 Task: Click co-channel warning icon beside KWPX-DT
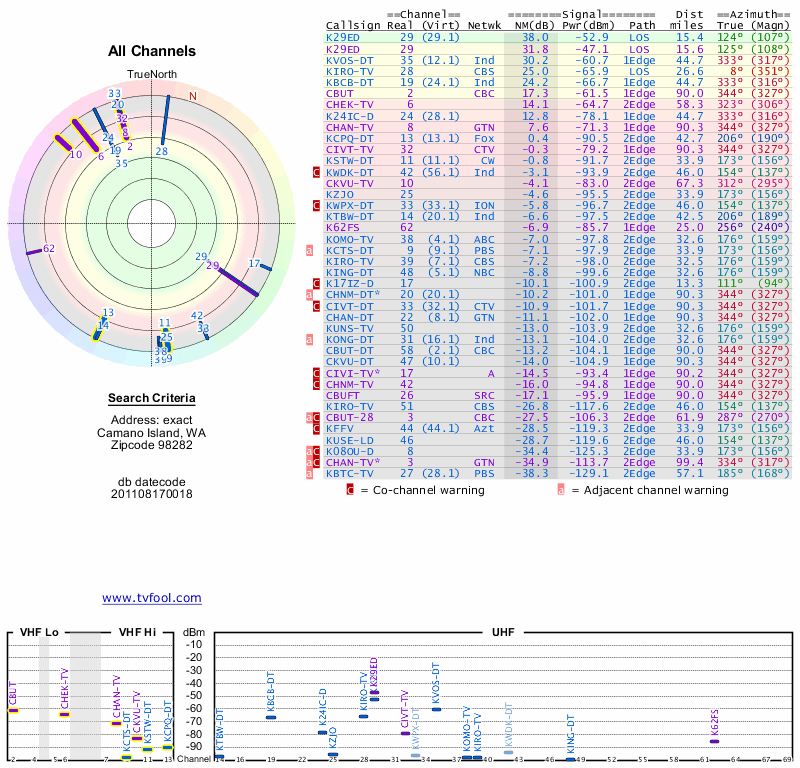point(316,205)
